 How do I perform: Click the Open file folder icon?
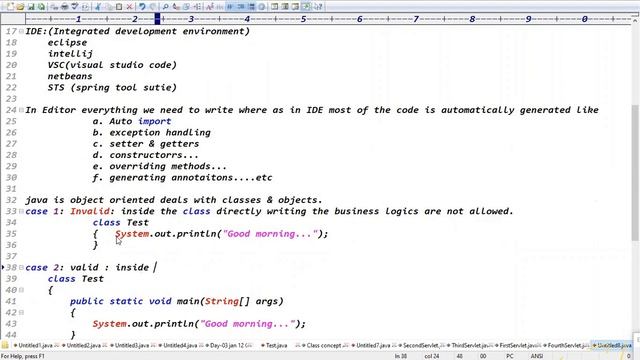pos(20,7)
